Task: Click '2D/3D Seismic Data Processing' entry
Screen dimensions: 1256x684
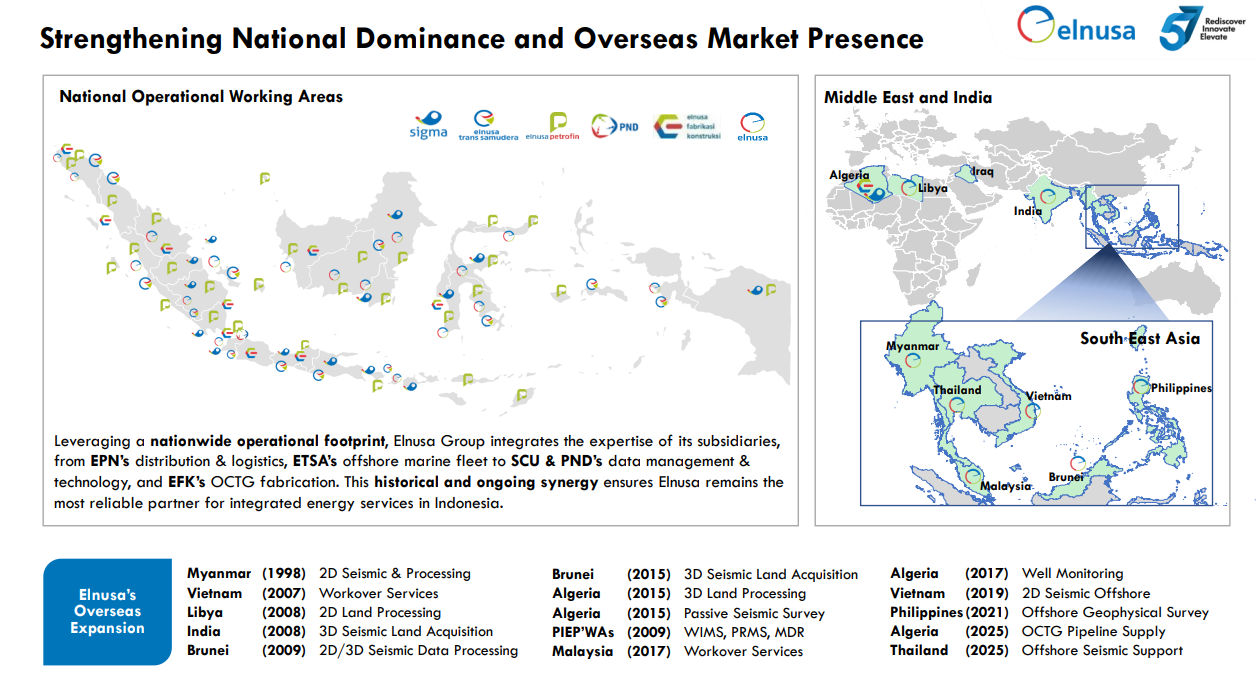Action: tap(419, 650)
